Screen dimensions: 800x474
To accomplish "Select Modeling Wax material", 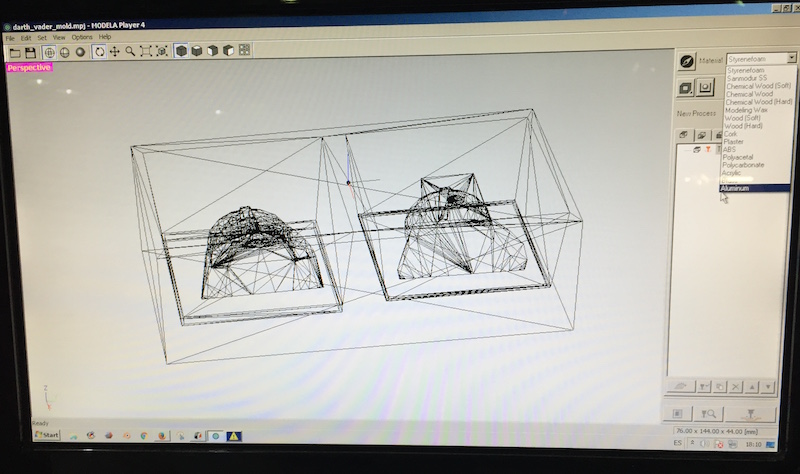I will click(746, 110).
